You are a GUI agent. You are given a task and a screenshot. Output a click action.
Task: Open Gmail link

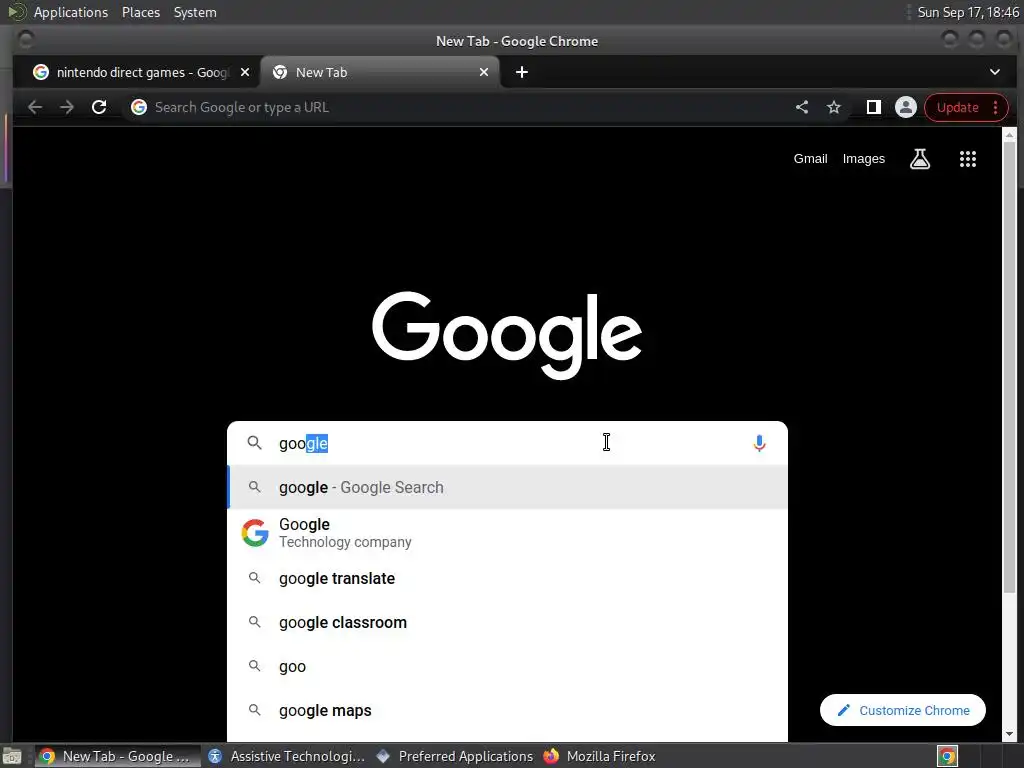(810, 159)
